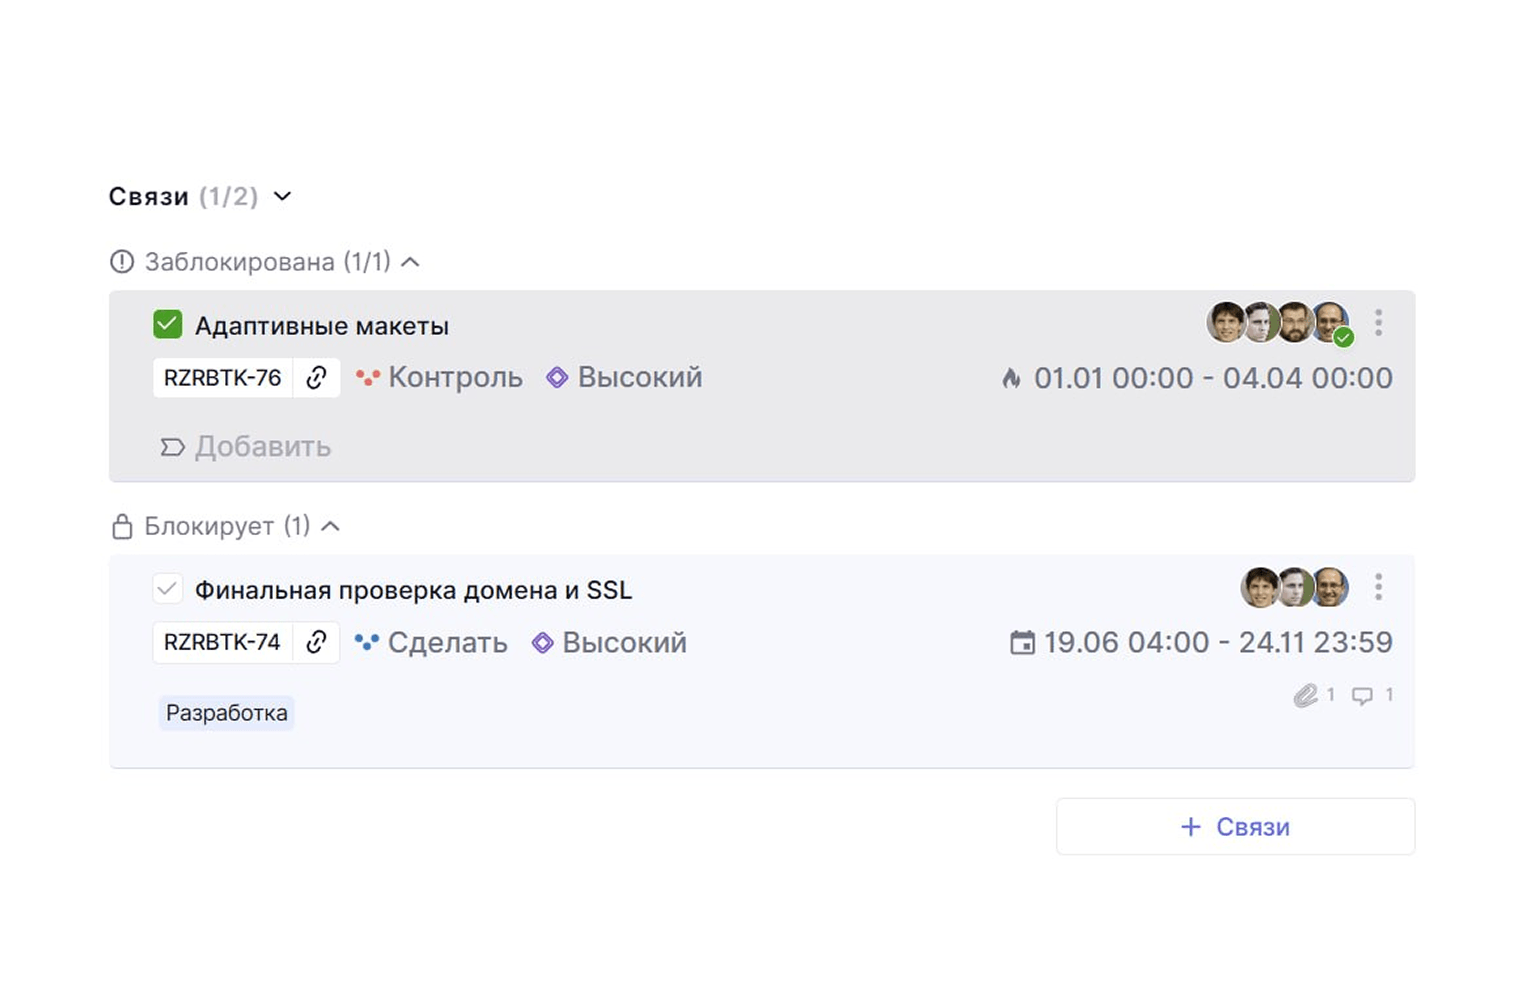Viewport: 1526px width, 998px height.
Task: Check the Финальная проверка домена и SSL checkbox
Action: click(x=167, y=589)
